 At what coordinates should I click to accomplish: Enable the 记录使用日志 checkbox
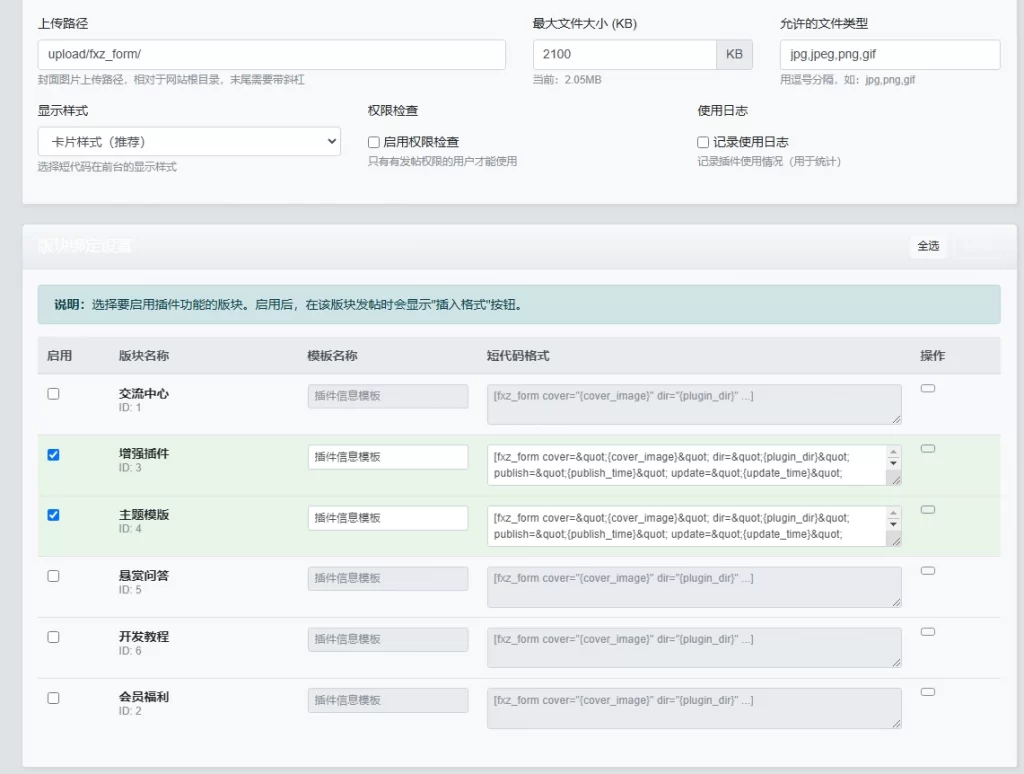pos(703,141)
